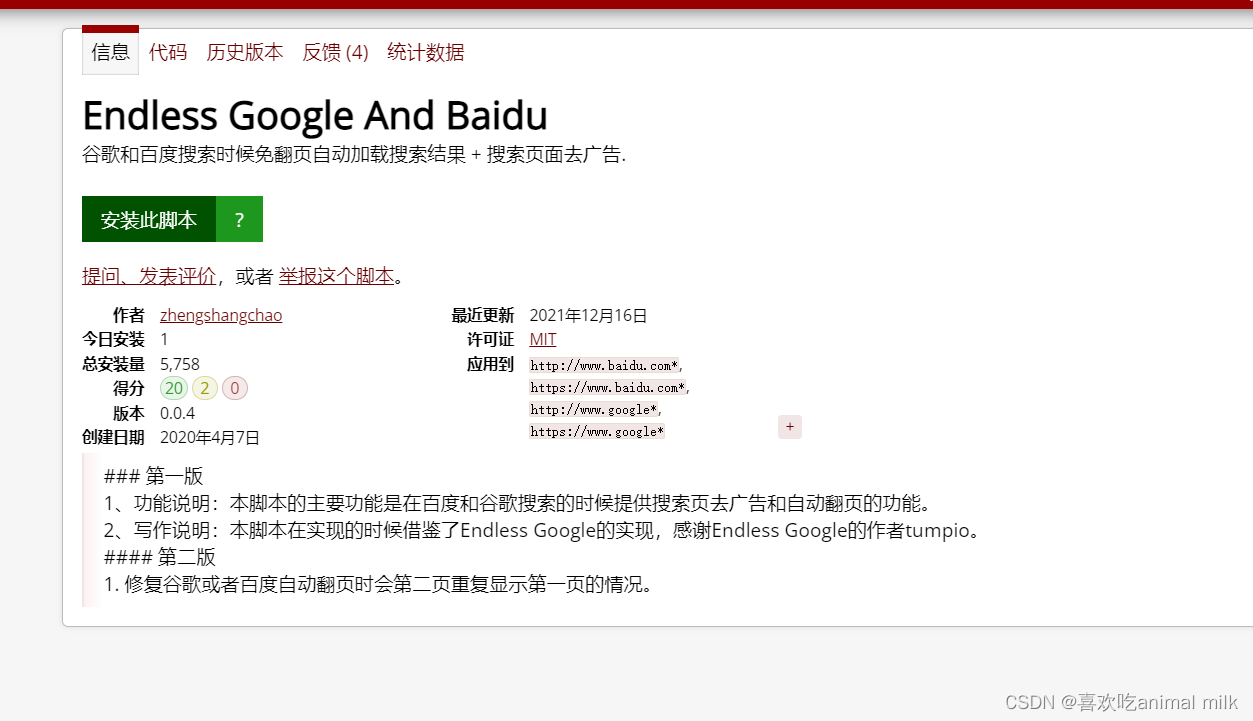Image resolution: width=1253 pixels, height=721 pixels.
Task: Click the 举报这个脚本 report link
Action: (x=337, y=276)
